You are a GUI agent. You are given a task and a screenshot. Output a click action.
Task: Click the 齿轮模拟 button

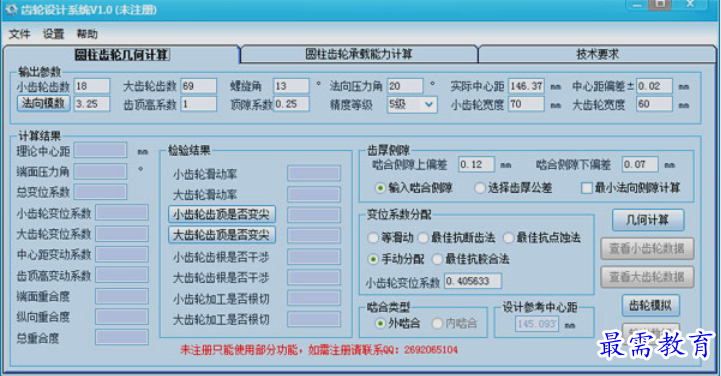click(650, 306)
